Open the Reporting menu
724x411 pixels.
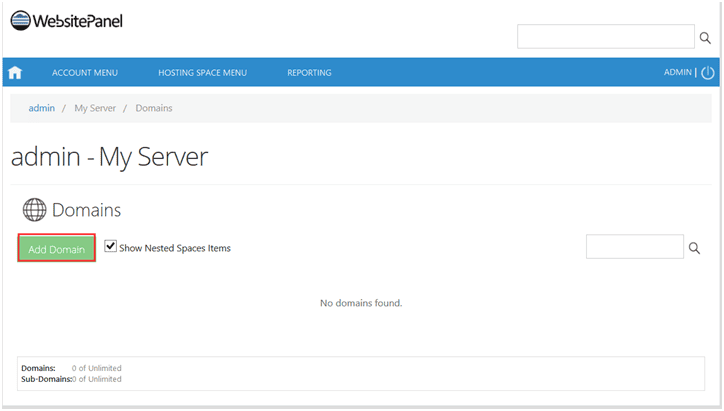point(309,73)
